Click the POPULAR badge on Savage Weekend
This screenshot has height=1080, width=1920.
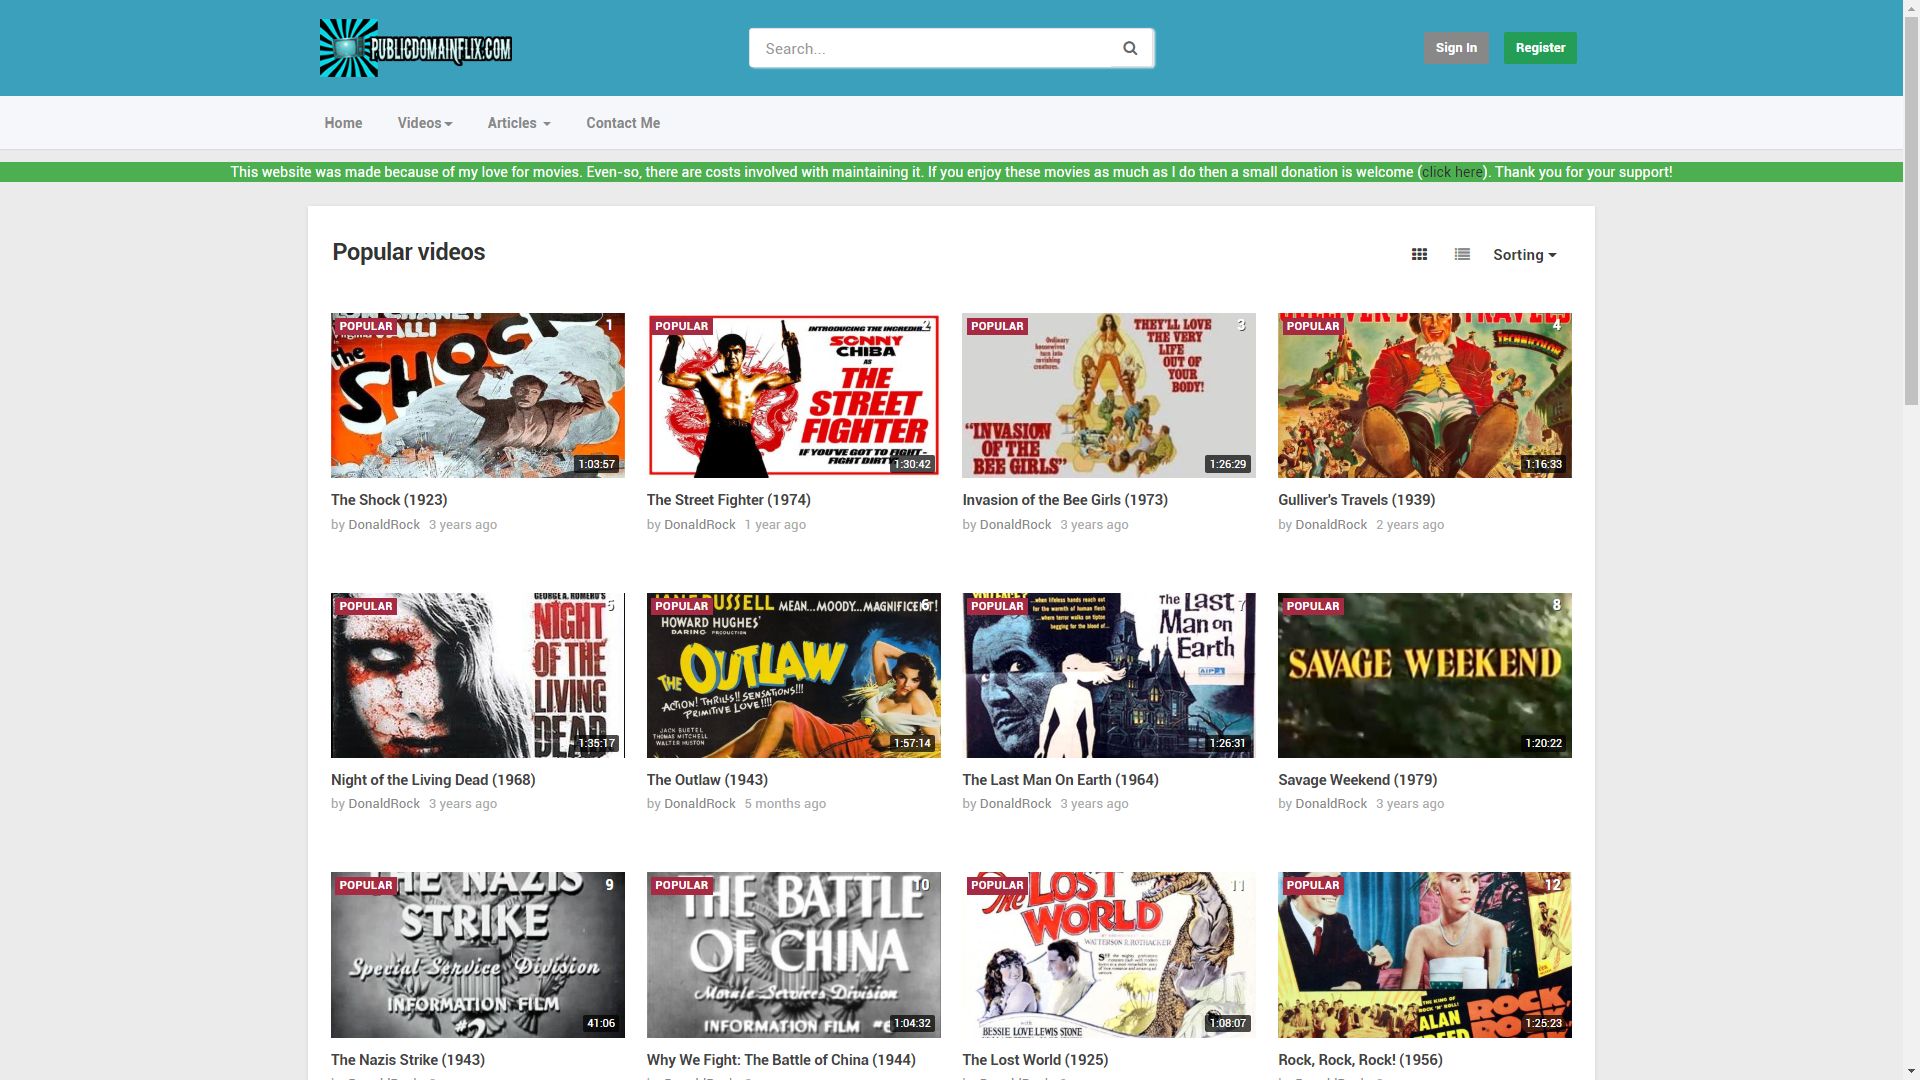1312,606
